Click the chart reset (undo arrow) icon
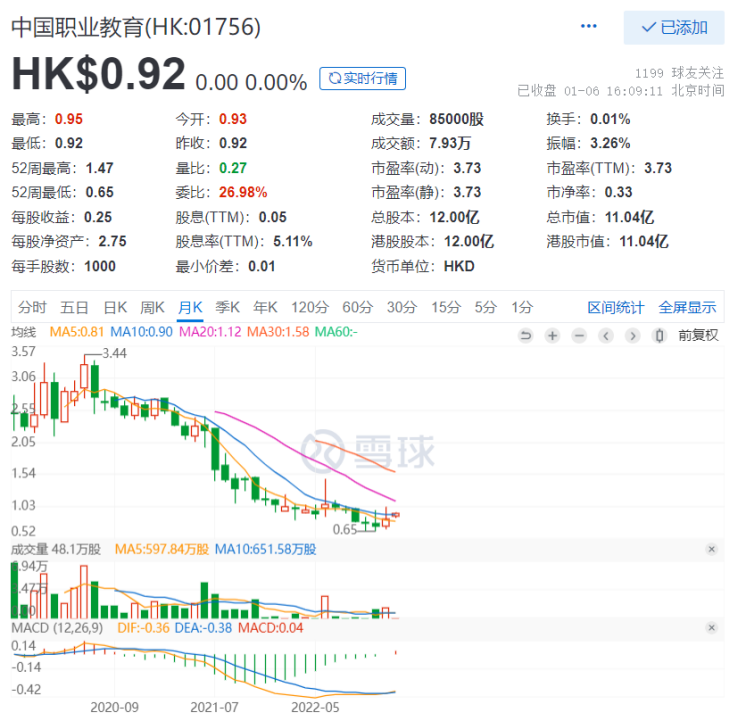 coord(525,336)
